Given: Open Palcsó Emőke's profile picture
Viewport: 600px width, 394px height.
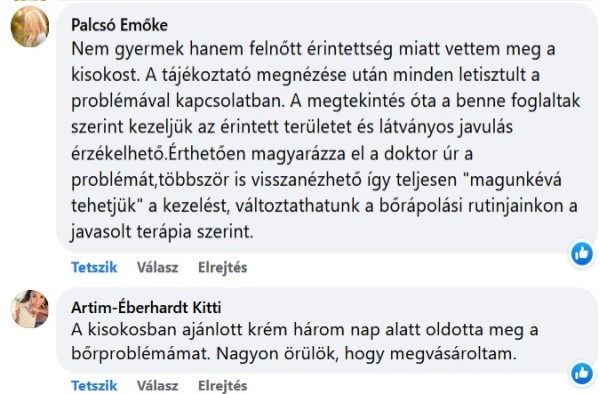Looking at the screenshot, I should point(30,26).
